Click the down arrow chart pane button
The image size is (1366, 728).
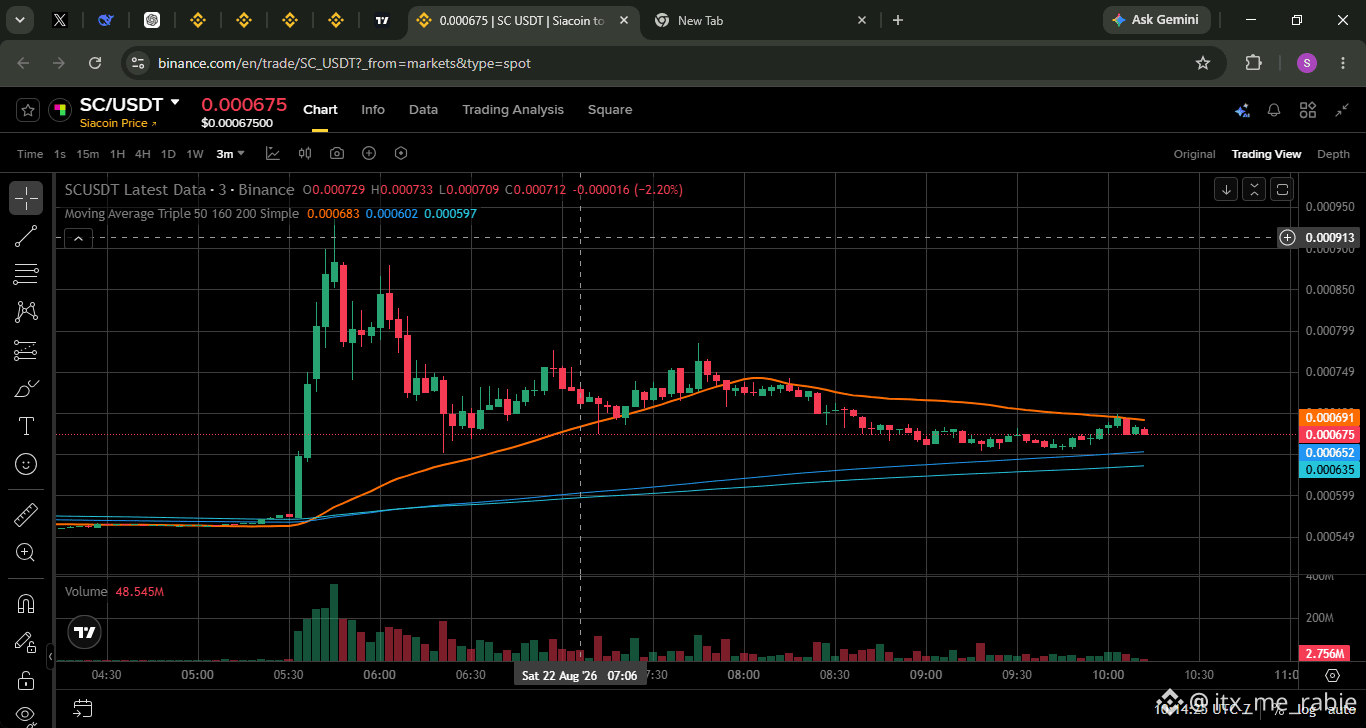coord(1226,189)
